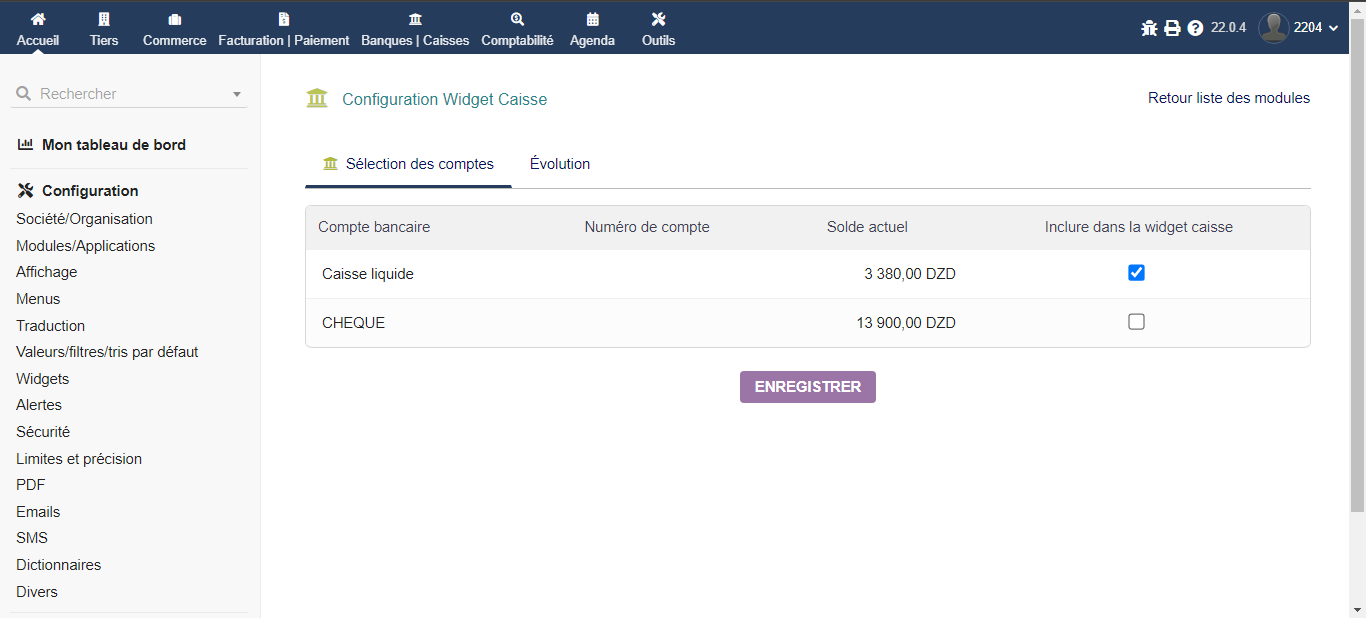Follow the Retour liste des modules link
This screenshot has height=618, width=1366.
(1228, 98)
